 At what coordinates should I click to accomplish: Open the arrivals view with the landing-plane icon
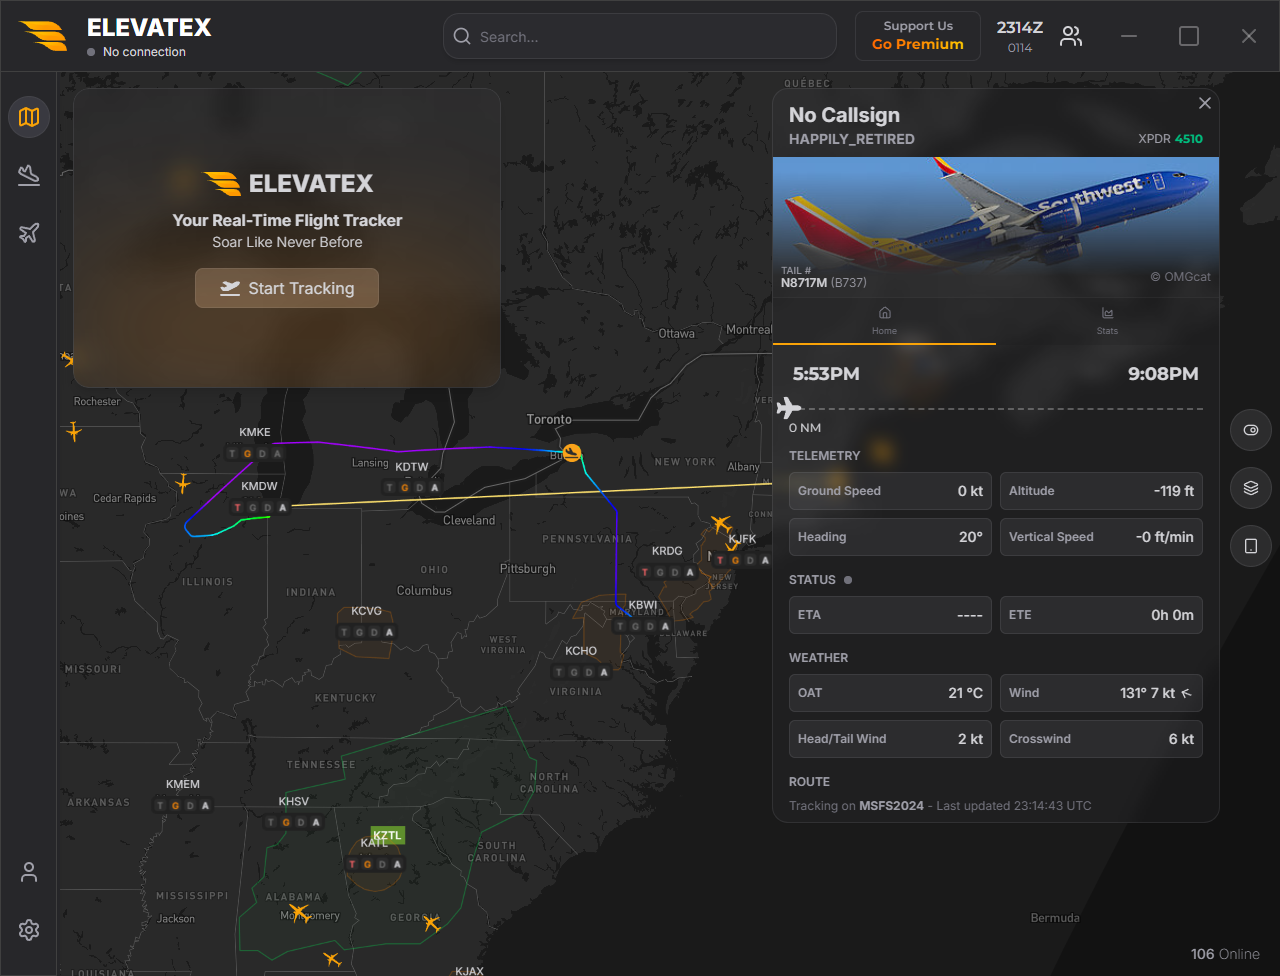(29, 175)
